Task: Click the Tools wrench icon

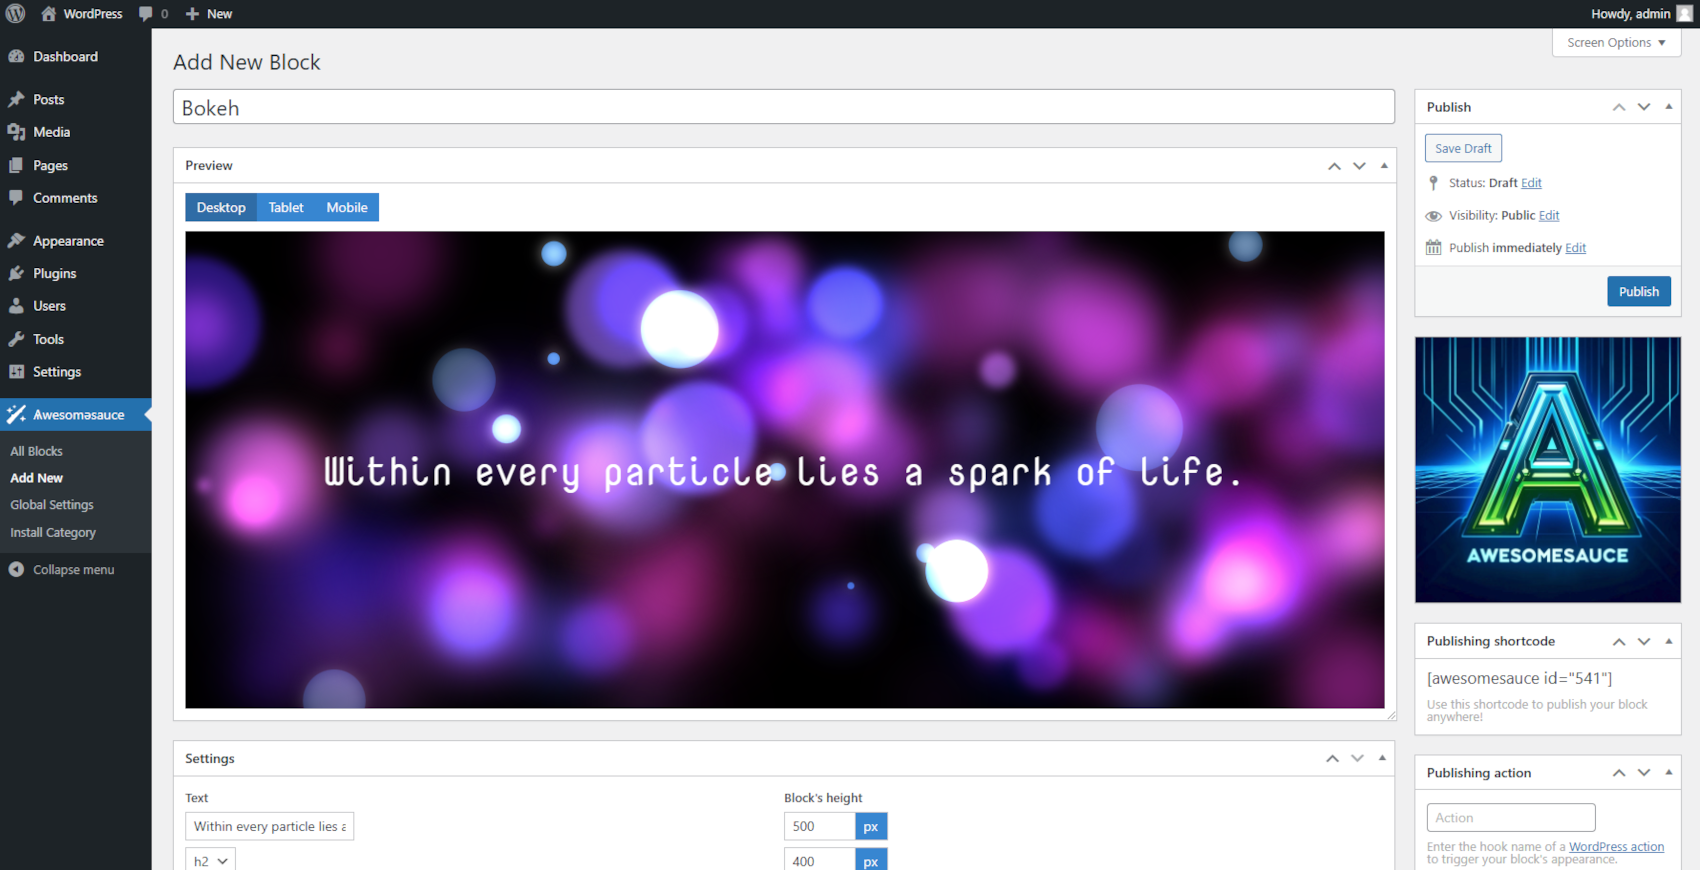Action: [16, 339]
